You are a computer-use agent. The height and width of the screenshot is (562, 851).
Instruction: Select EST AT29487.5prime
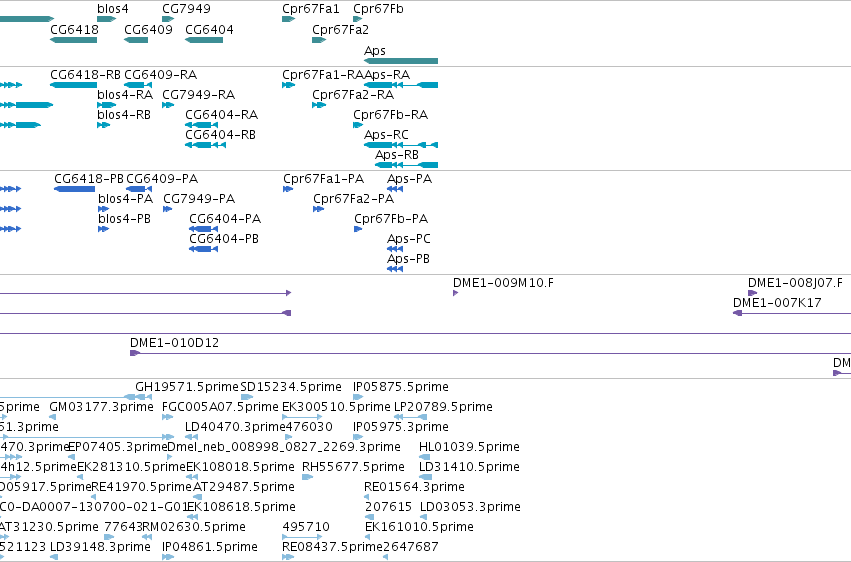244,487
